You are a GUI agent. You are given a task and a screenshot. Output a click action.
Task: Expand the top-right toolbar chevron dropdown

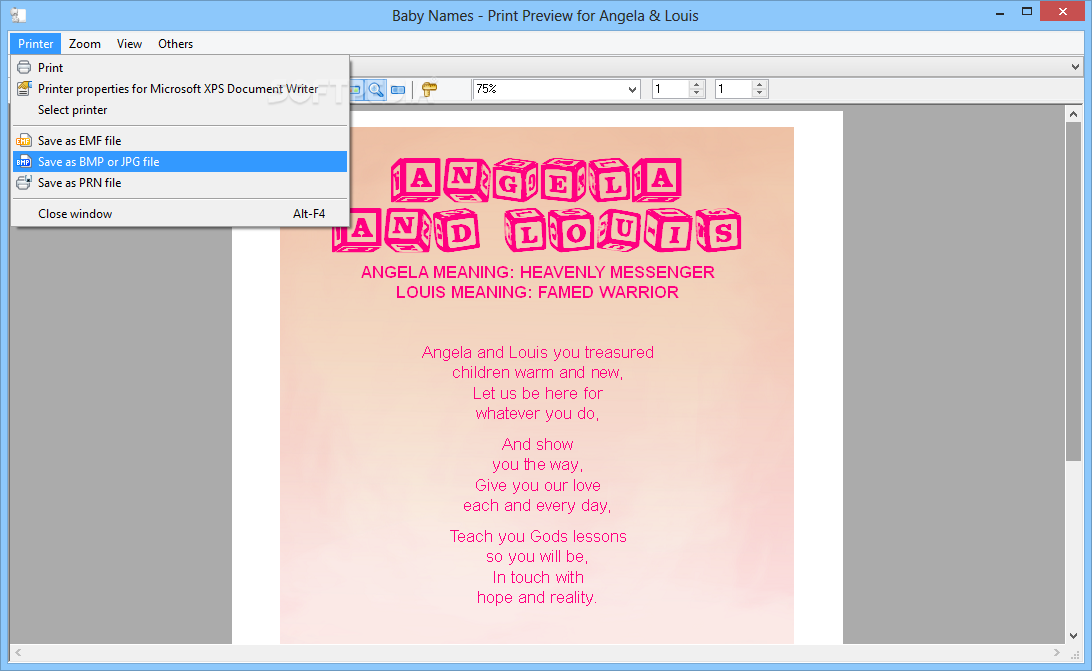[x=1075, y=67]
